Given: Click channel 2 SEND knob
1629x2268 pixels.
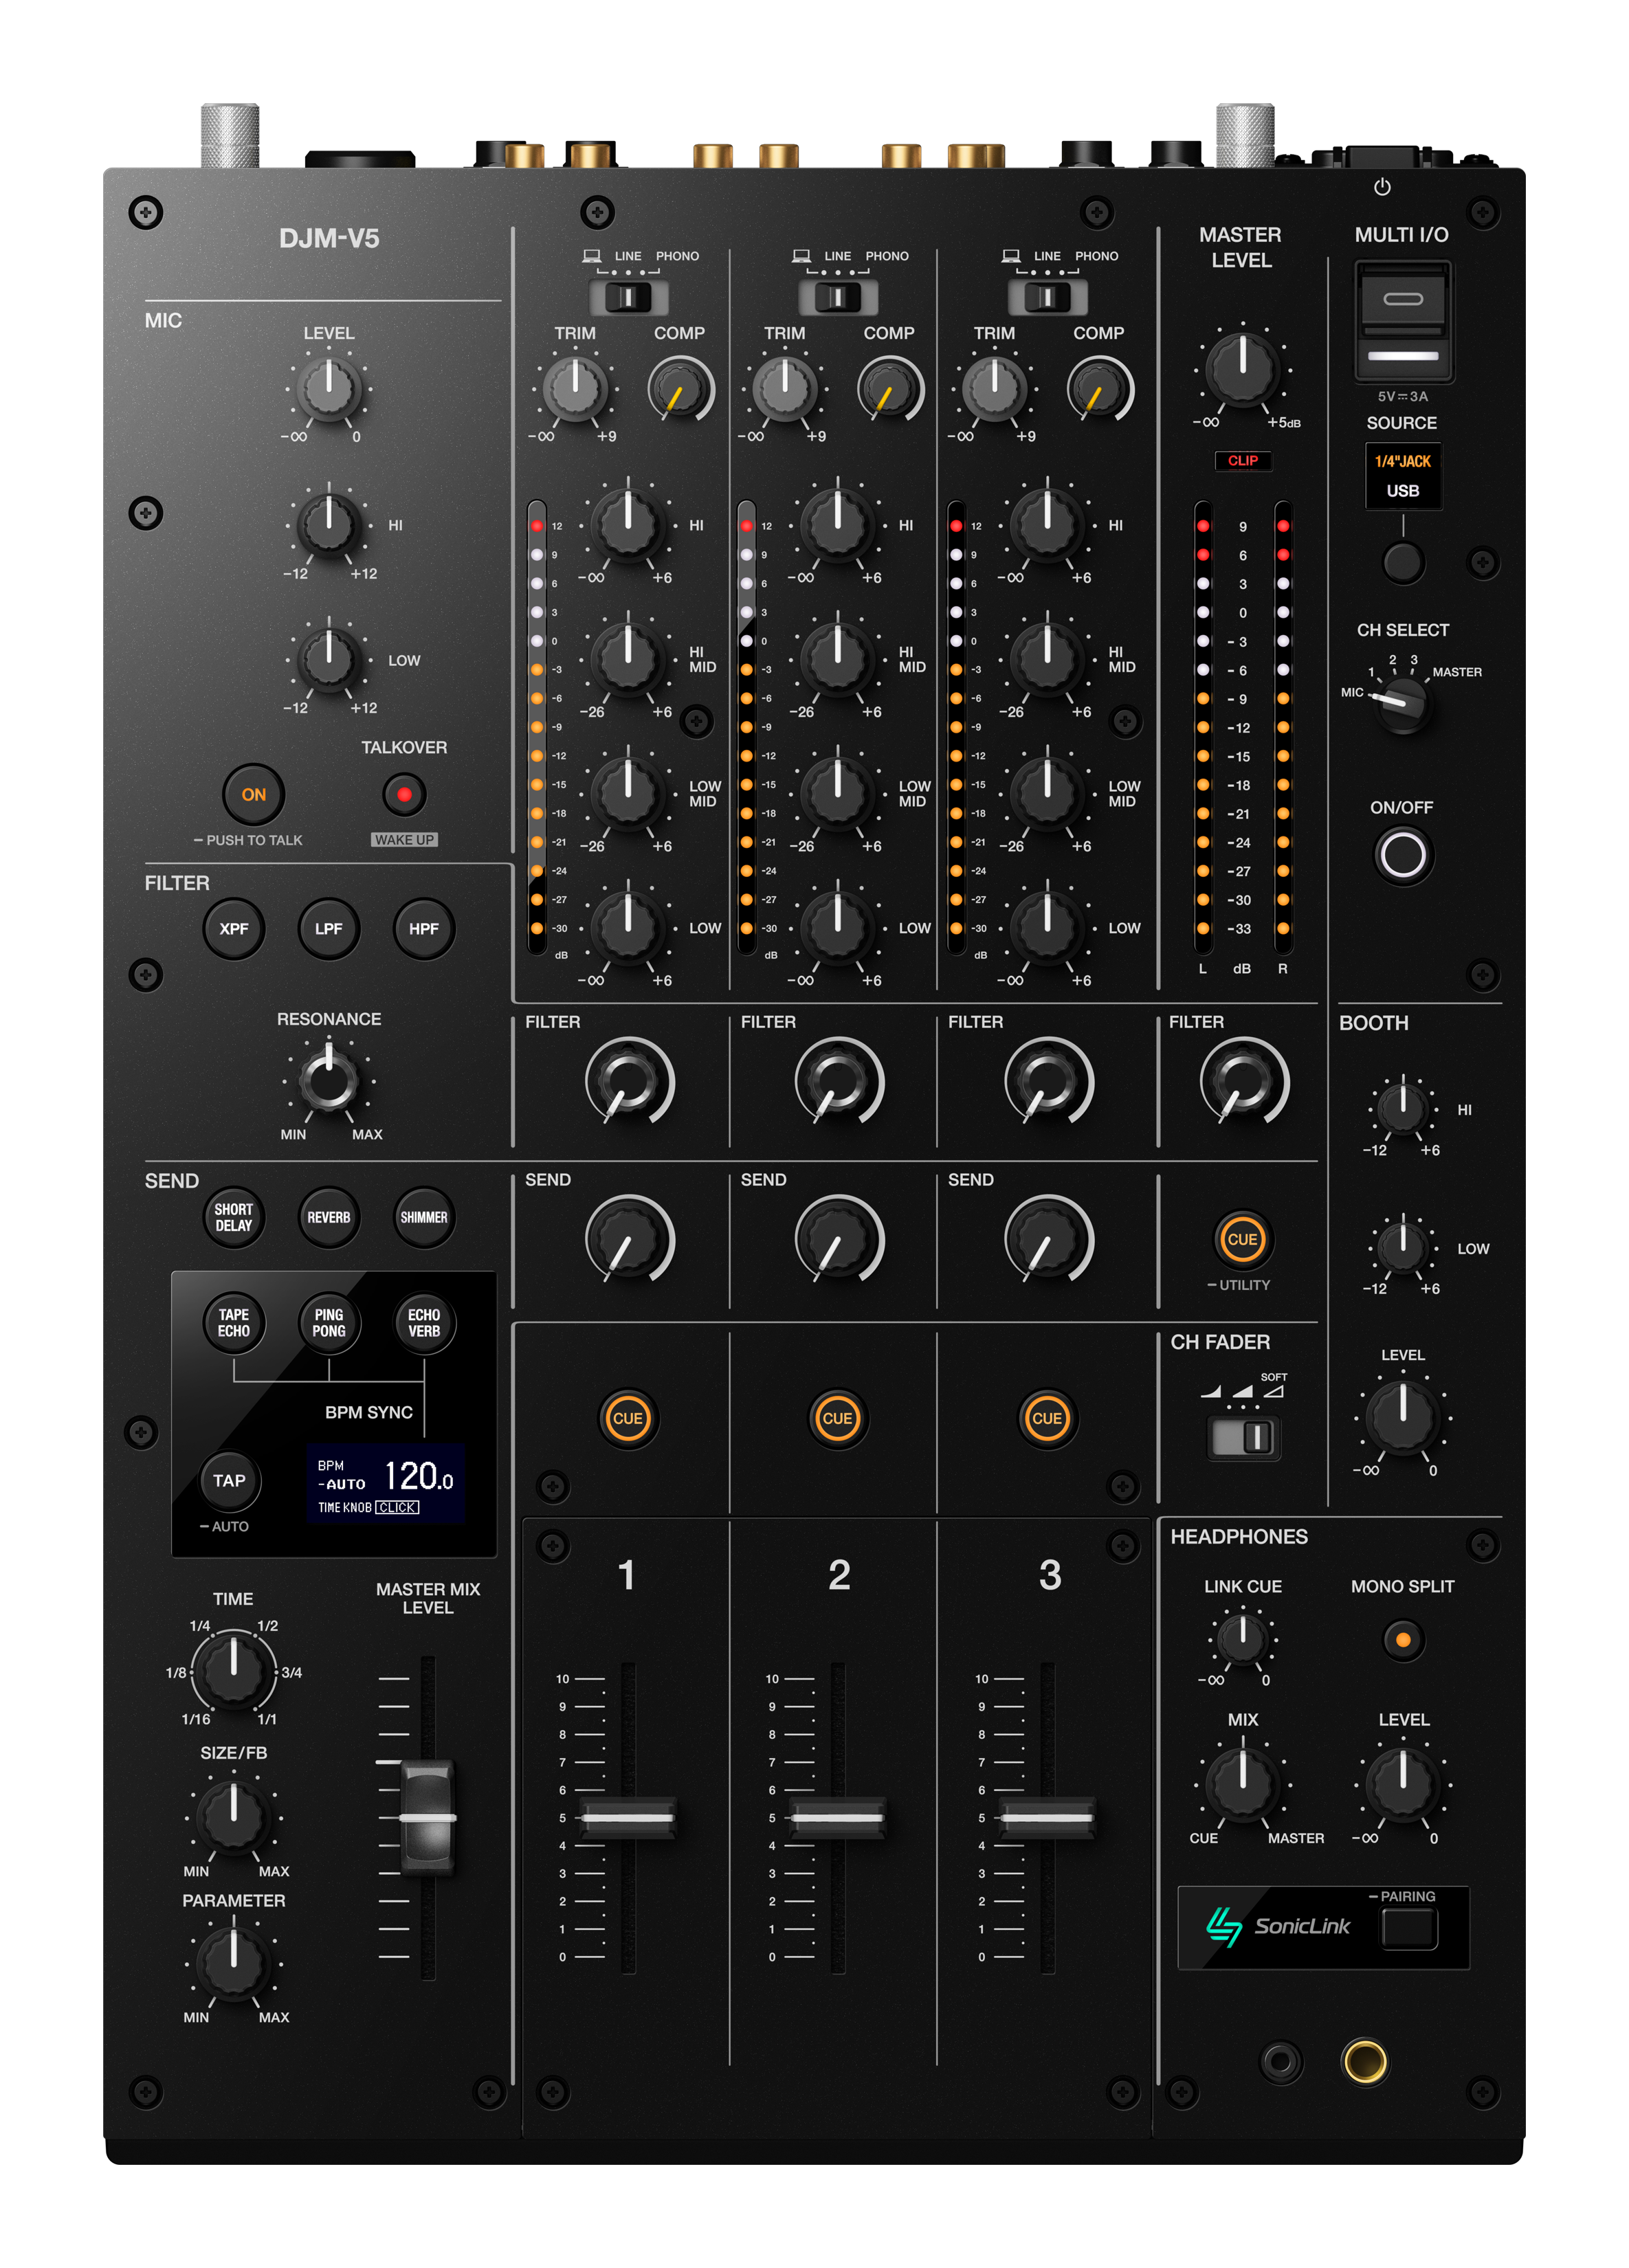Looking at the screenshot, I should [839, 1239].
